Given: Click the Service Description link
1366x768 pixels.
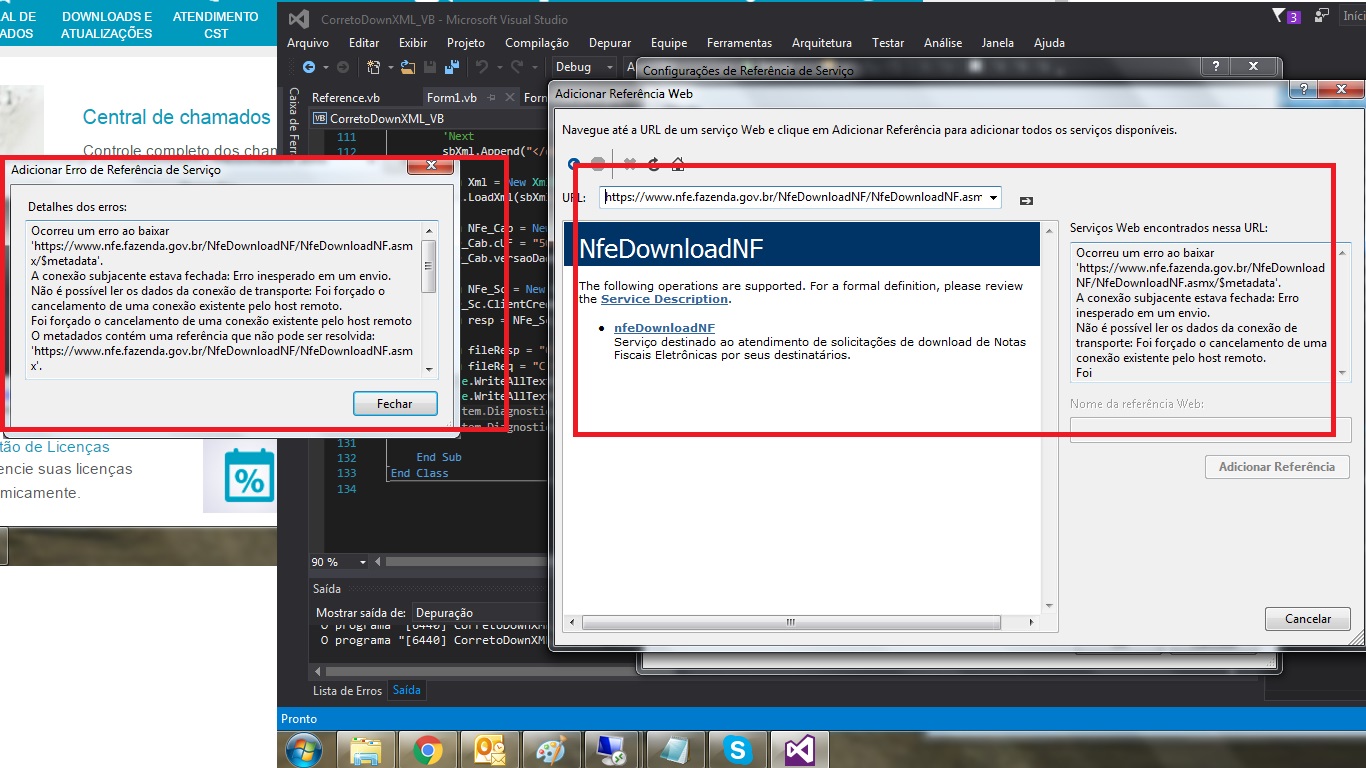Looking at the screenshot, I should [664, 299].
